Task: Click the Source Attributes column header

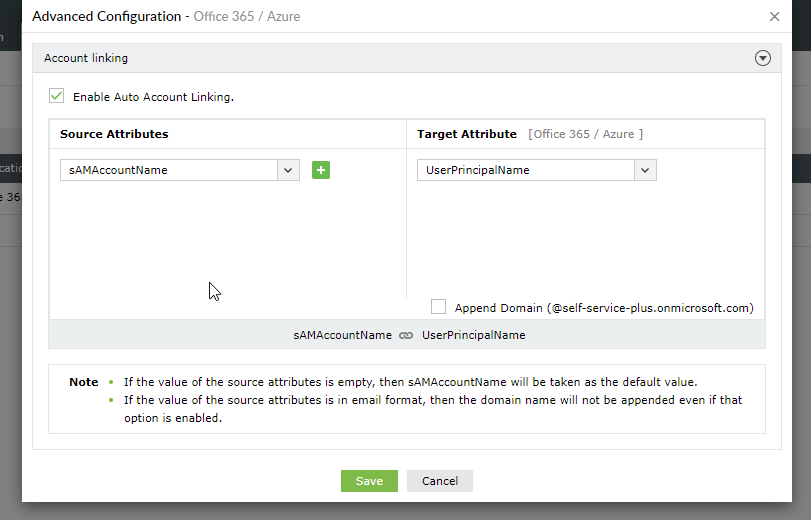Action: [114, 134]
